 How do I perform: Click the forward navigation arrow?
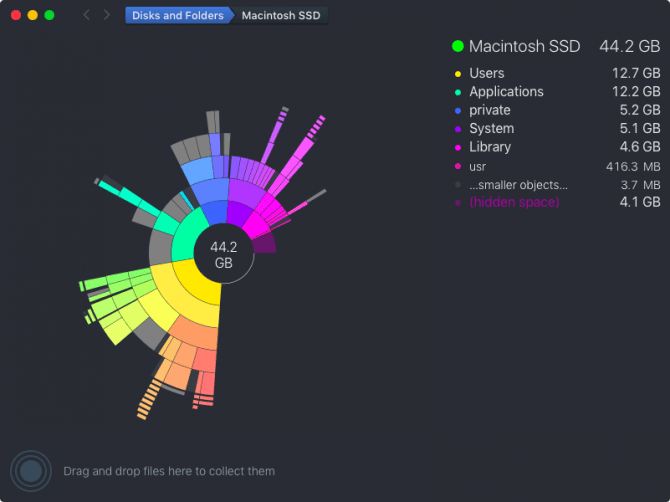tap(107, 15)
